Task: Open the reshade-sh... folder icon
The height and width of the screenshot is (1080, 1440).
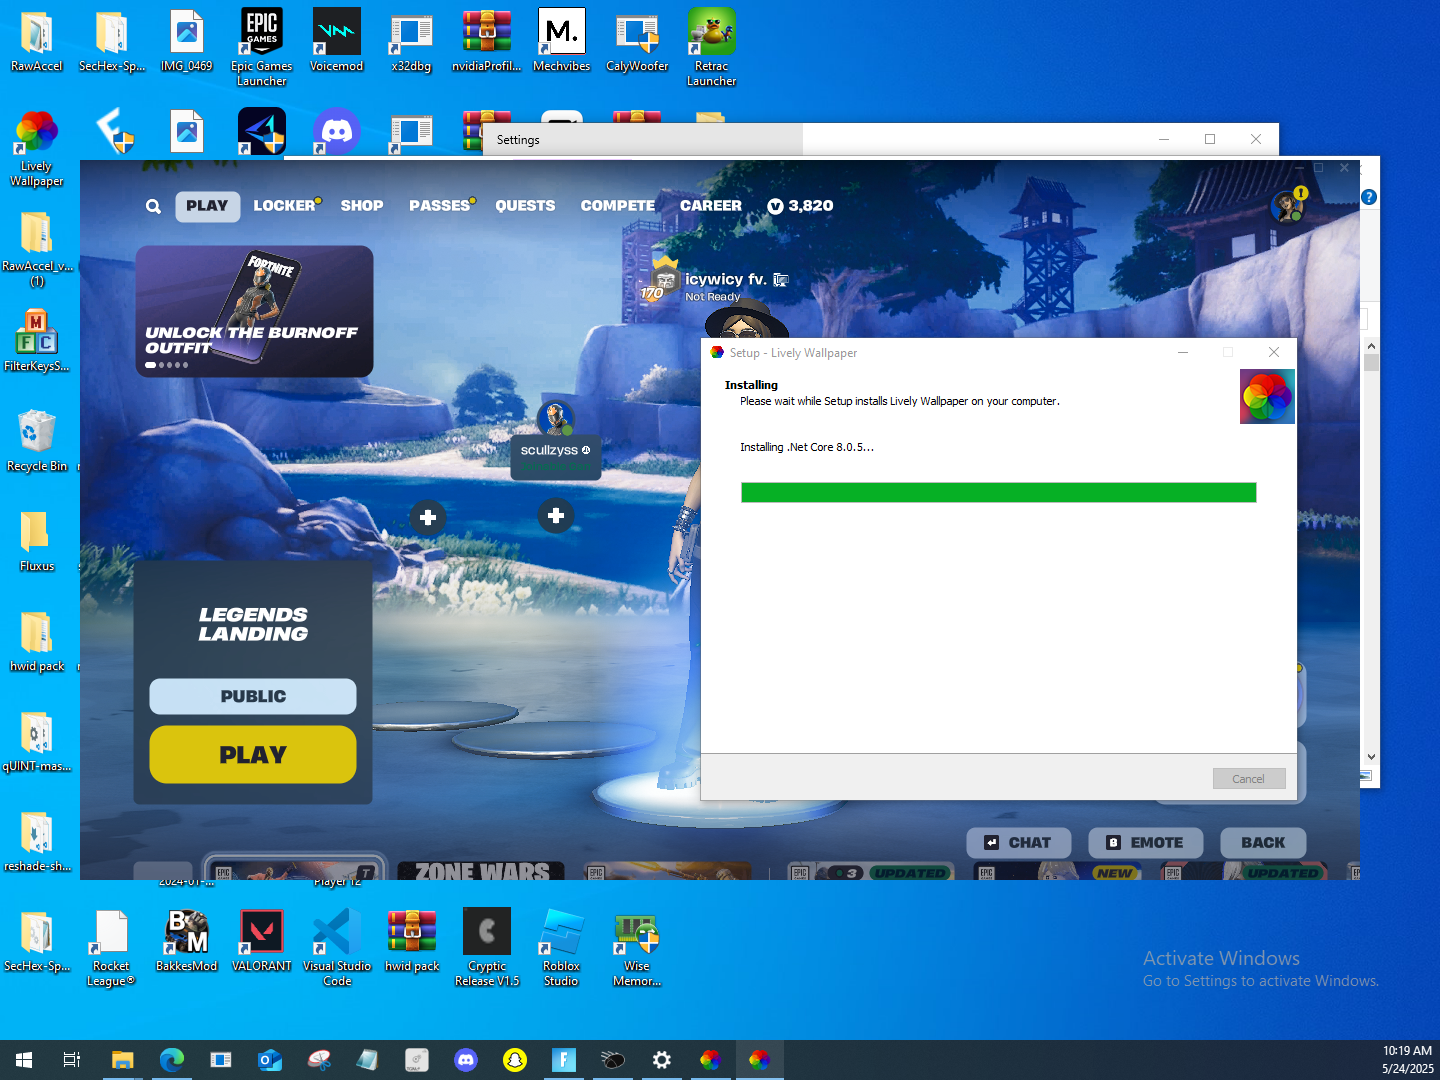Action: pos(36,841)
